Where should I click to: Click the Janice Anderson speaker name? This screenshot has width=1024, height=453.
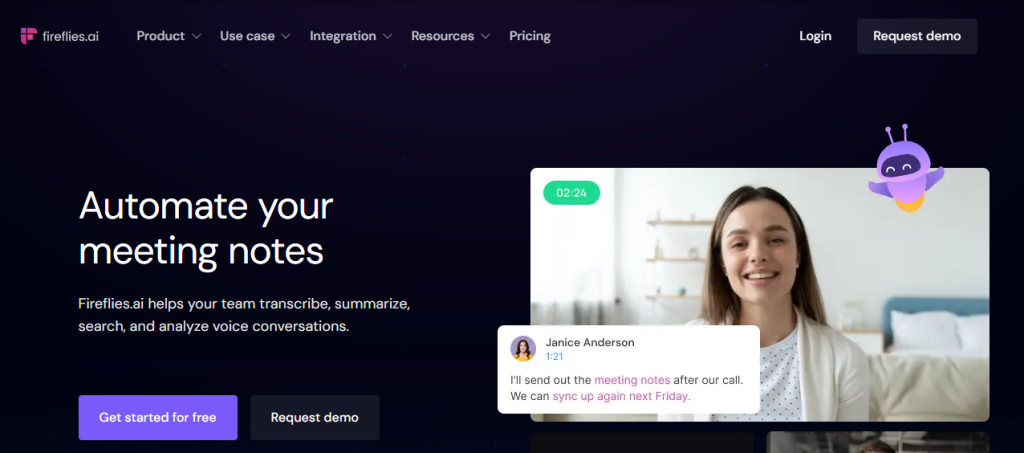(x=589, y=342)
